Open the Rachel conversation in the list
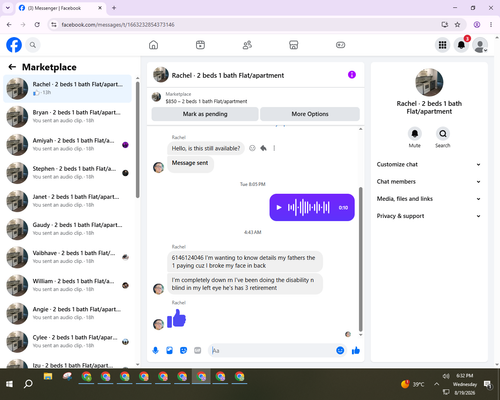The height and width of the screenshot is (400, 500). point(67,89)
